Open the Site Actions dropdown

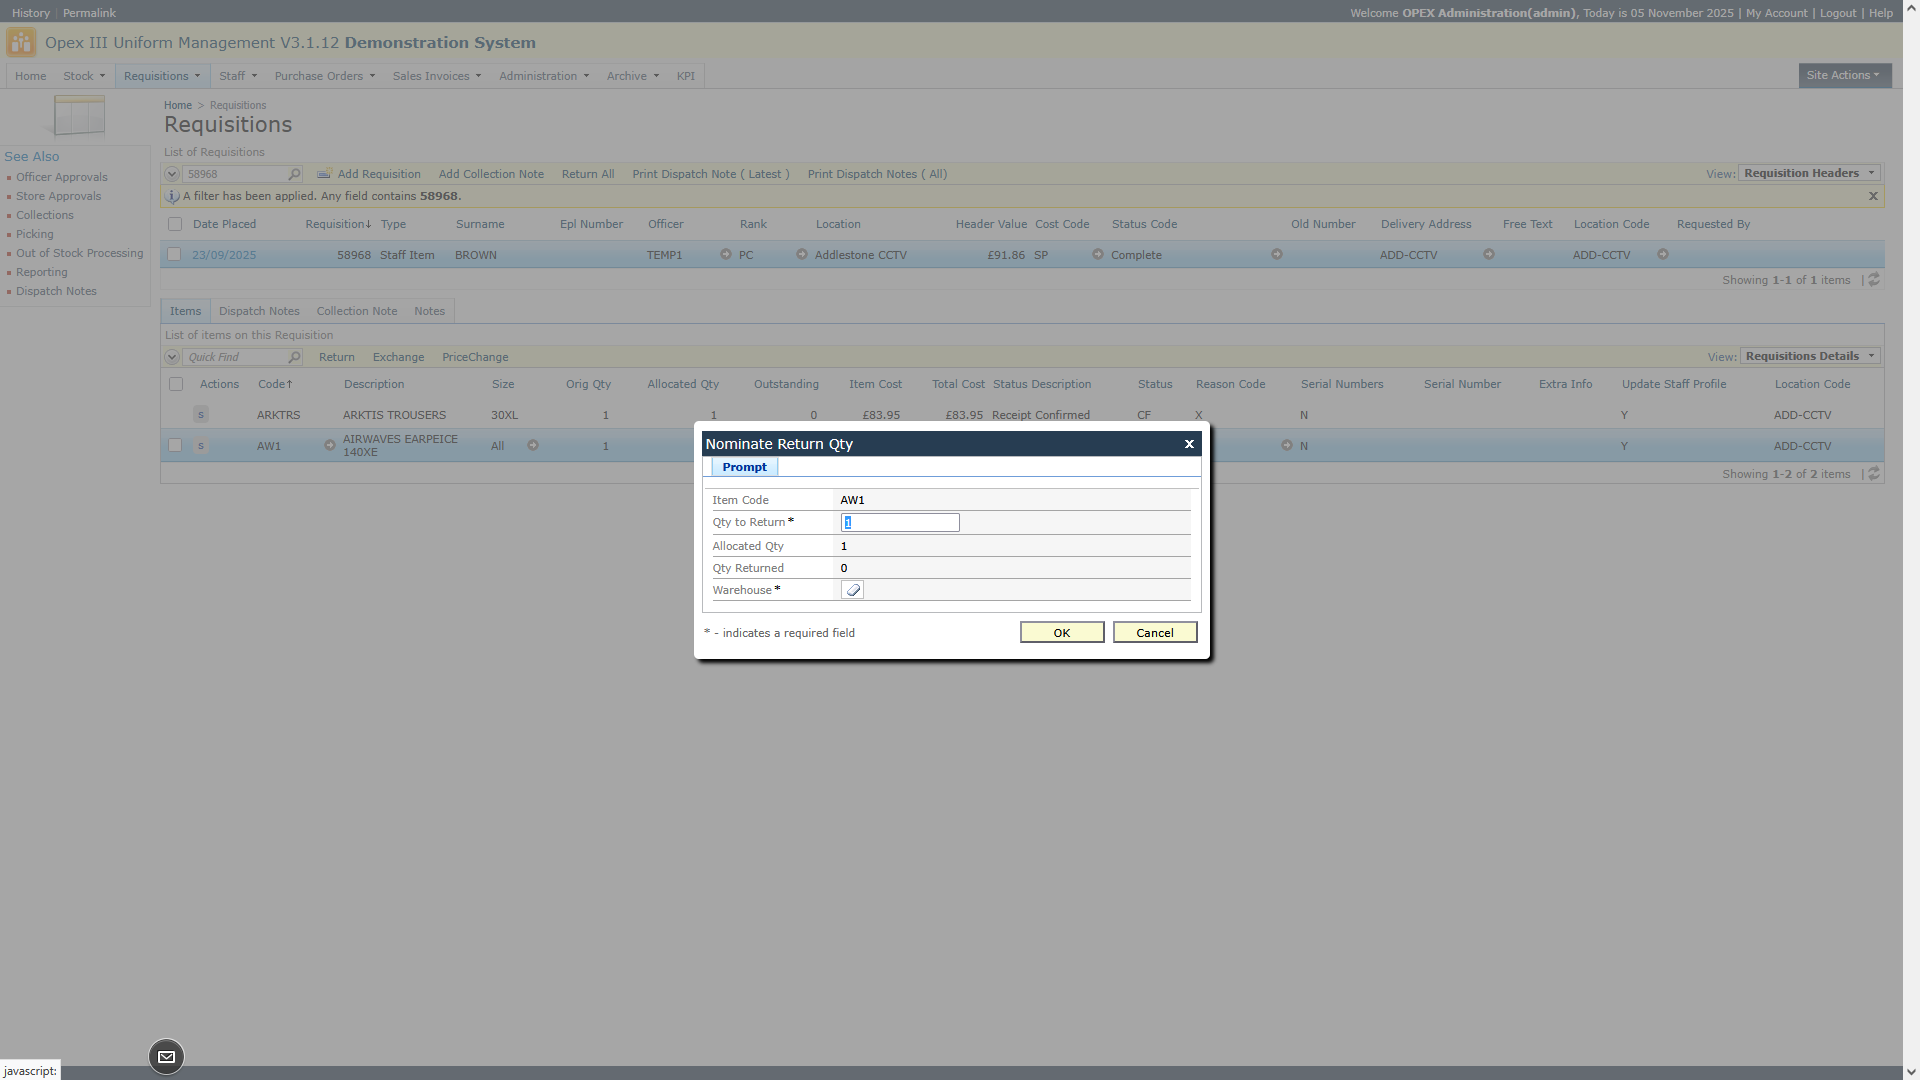[1843, 75]
